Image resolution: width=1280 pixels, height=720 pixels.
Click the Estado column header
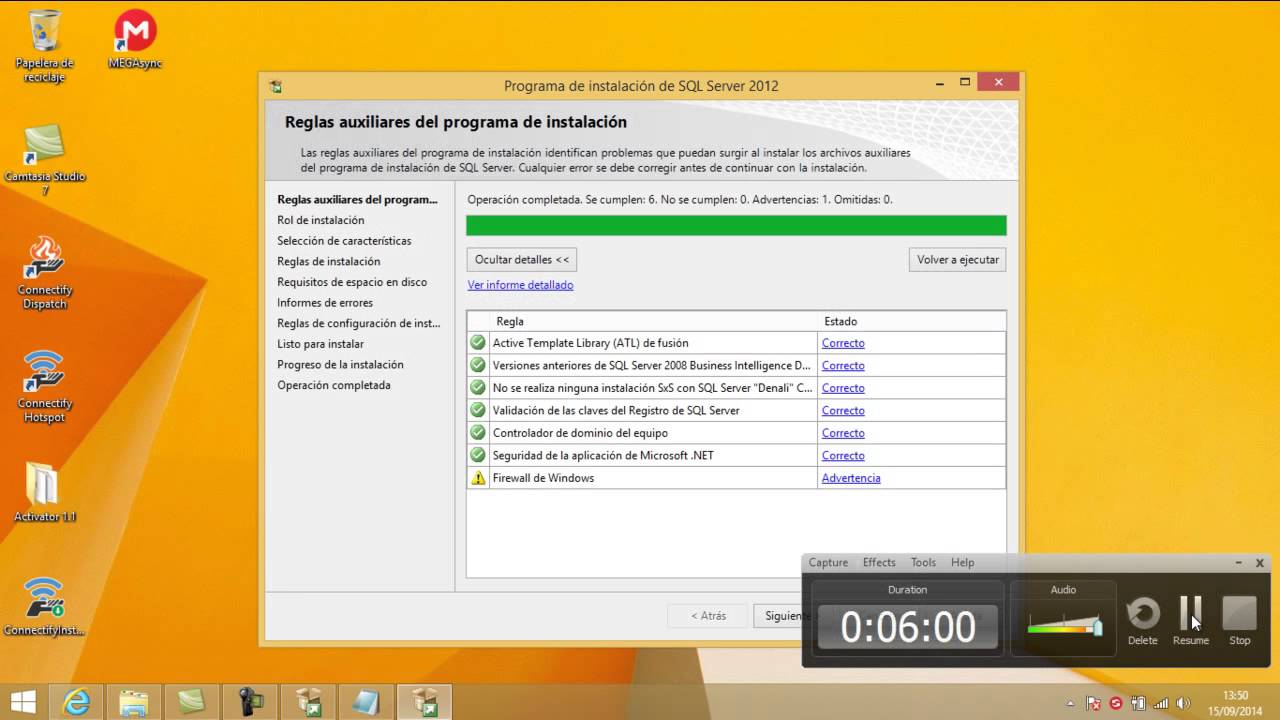[912, 322]
